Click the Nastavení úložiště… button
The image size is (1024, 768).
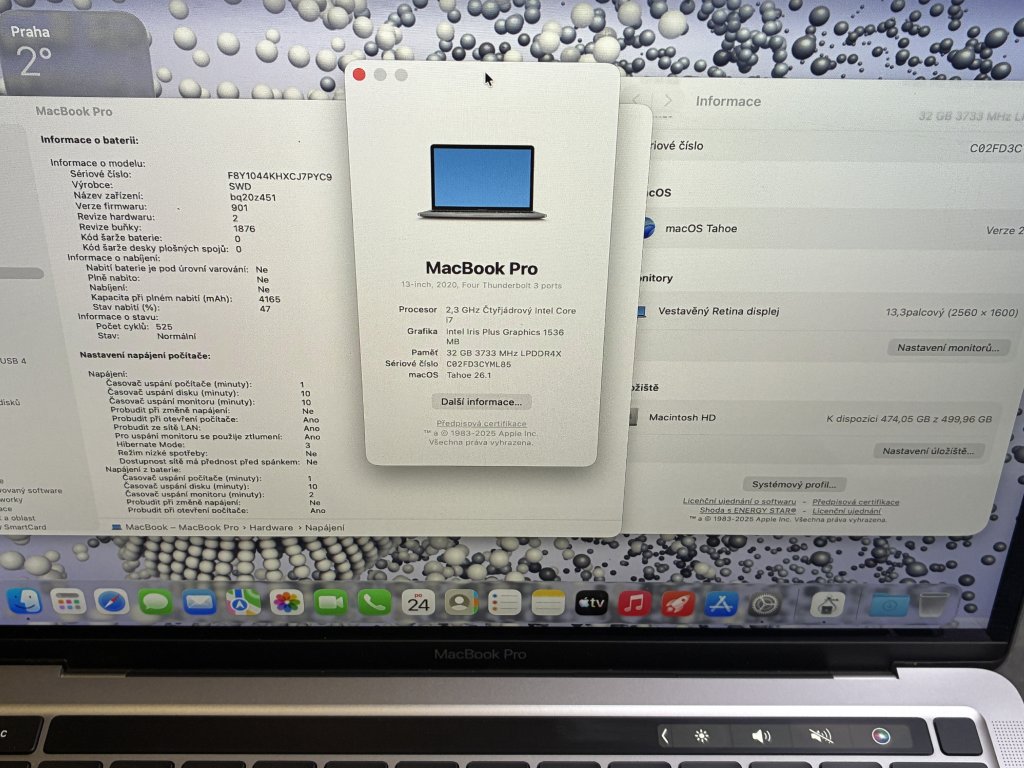[x=929, y=451]
